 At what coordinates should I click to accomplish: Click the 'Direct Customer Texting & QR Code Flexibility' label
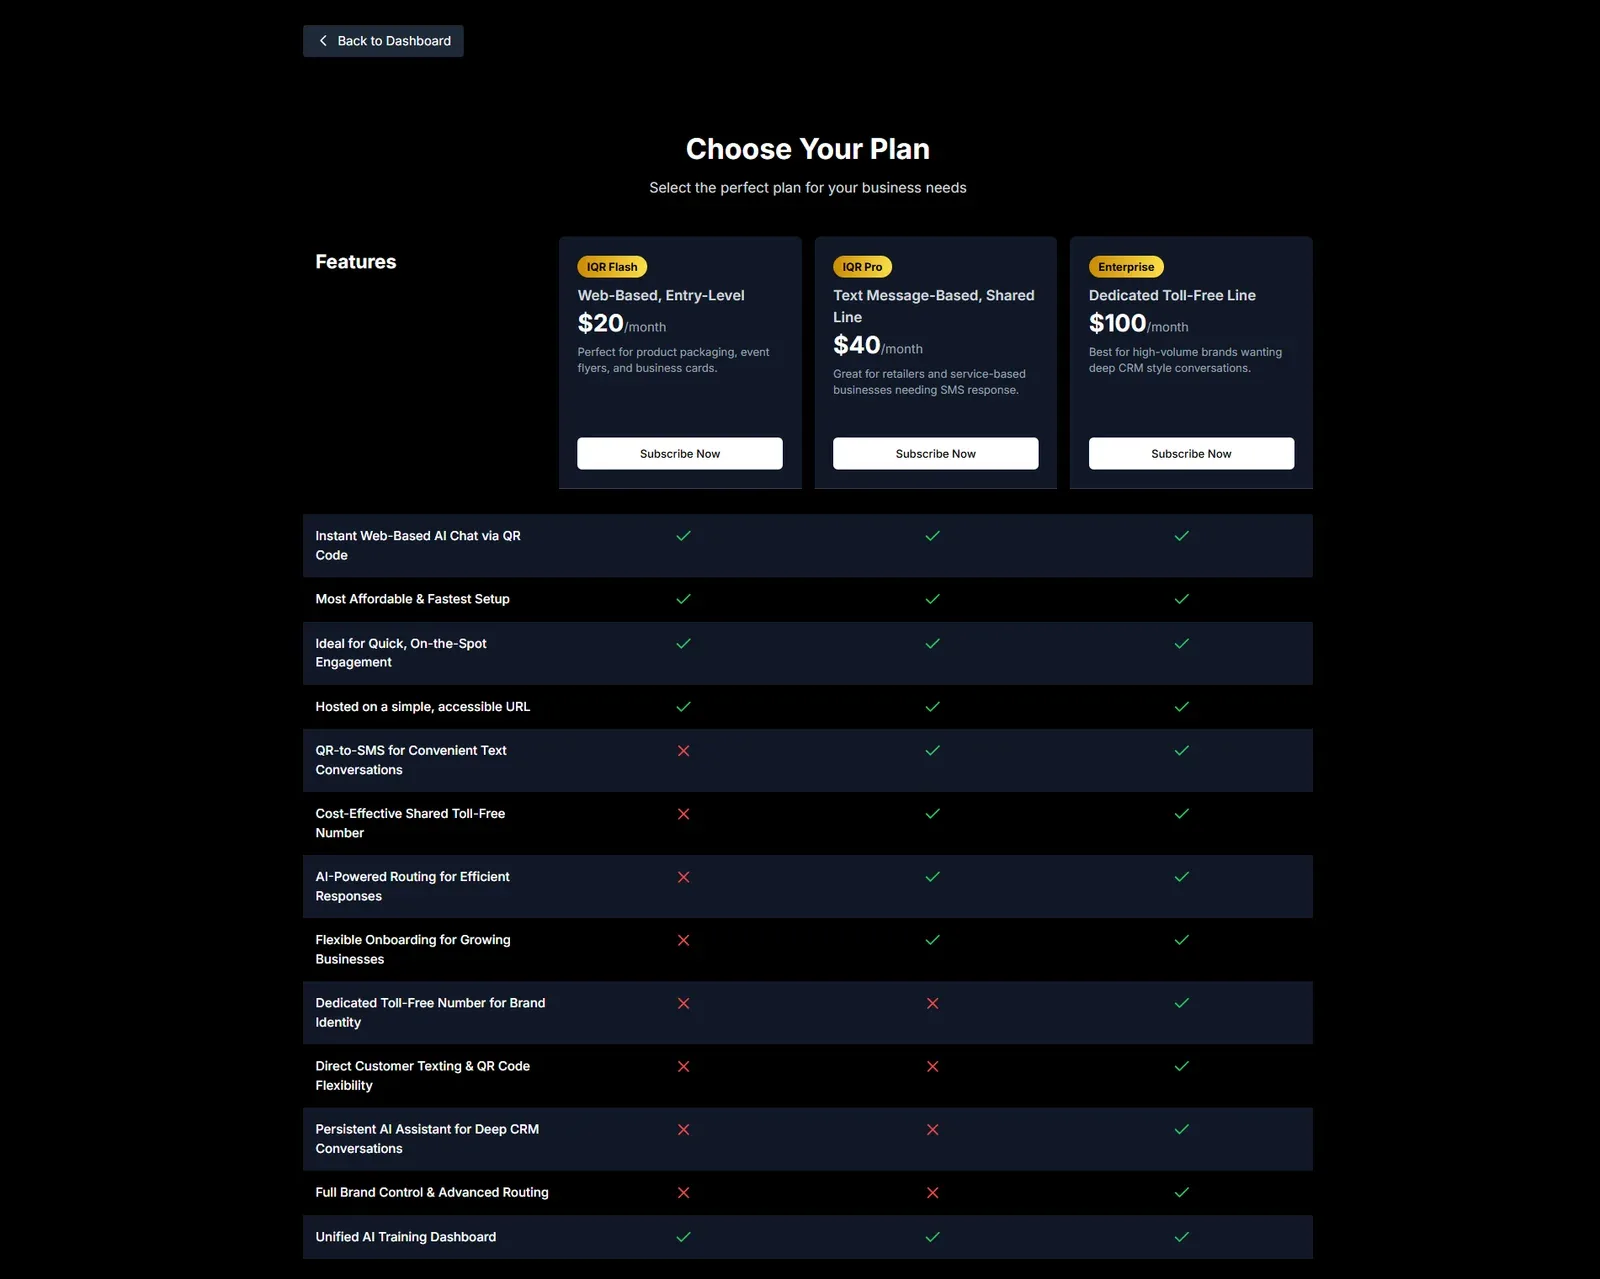(x=423, y=1075)
